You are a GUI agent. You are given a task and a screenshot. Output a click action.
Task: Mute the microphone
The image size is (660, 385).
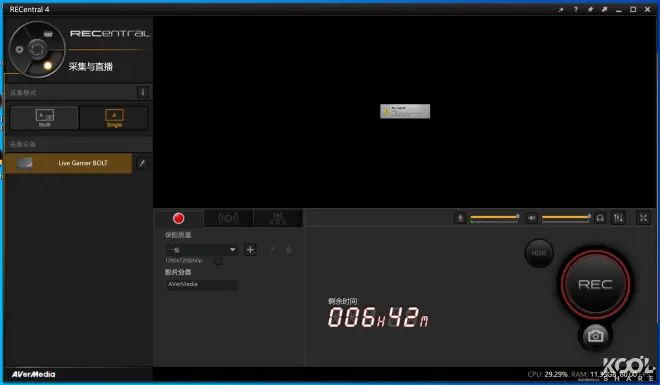point(460,218)
